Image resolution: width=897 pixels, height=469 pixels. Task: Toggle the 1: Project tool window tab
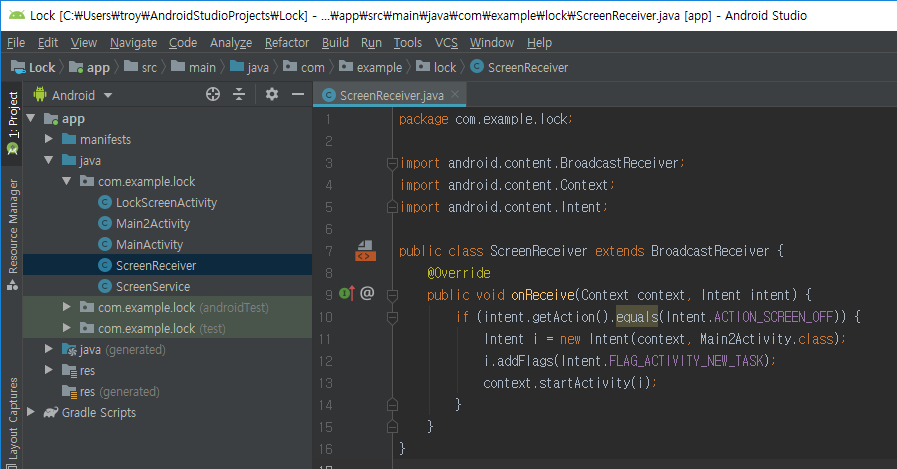coord(12,123)
